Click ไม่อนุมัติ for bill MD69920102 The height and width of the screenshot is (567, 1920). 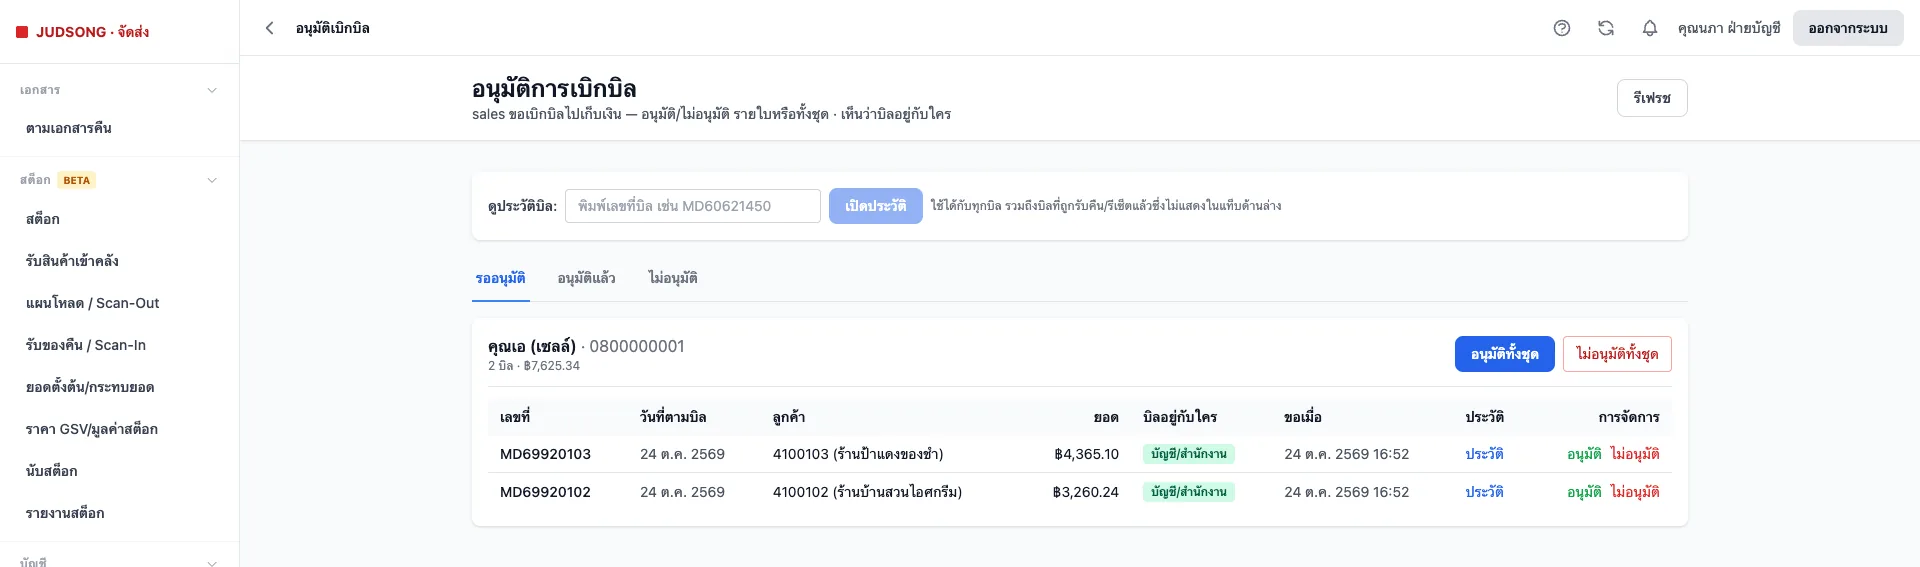(x=1635, y=492)
